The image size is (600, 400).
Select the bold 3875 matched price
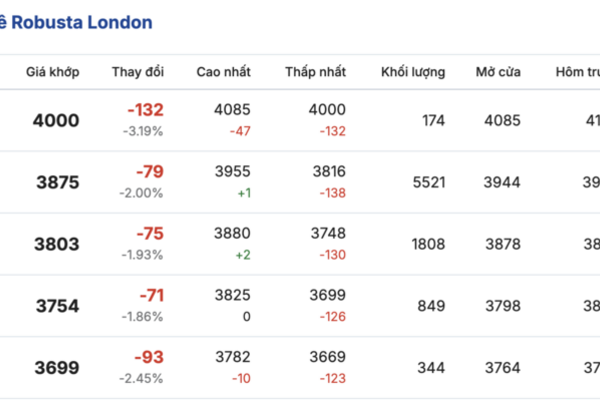[55, 183]
